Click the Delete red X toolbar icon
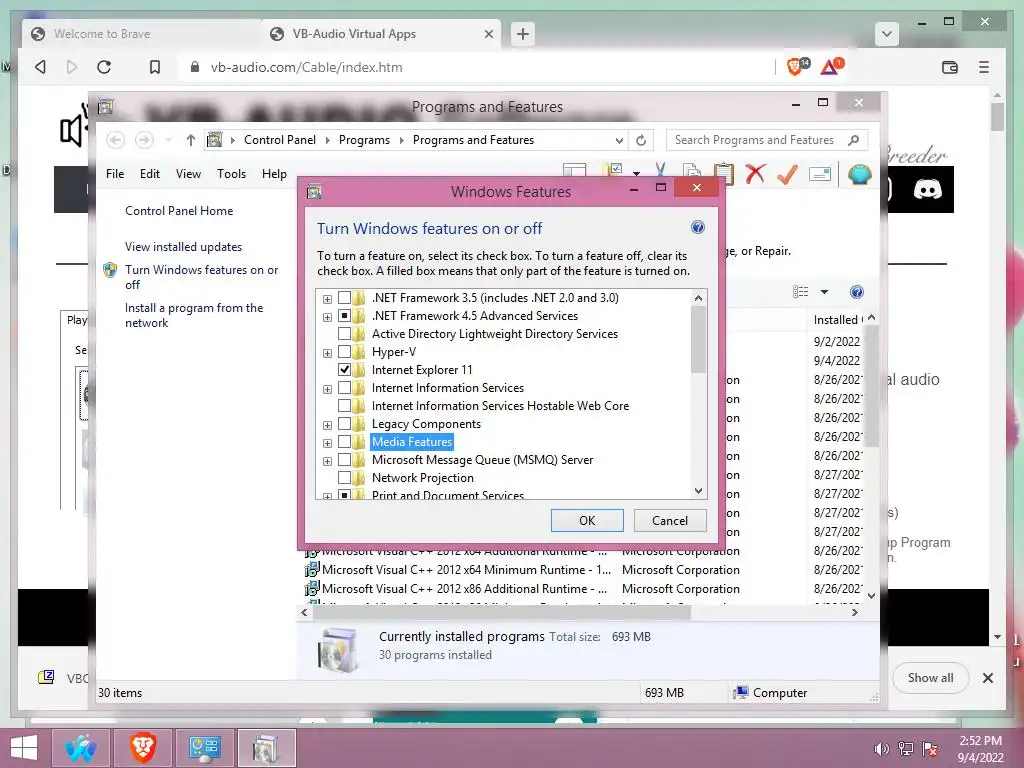Screen dimensions: 1024x768 [755, 174]
